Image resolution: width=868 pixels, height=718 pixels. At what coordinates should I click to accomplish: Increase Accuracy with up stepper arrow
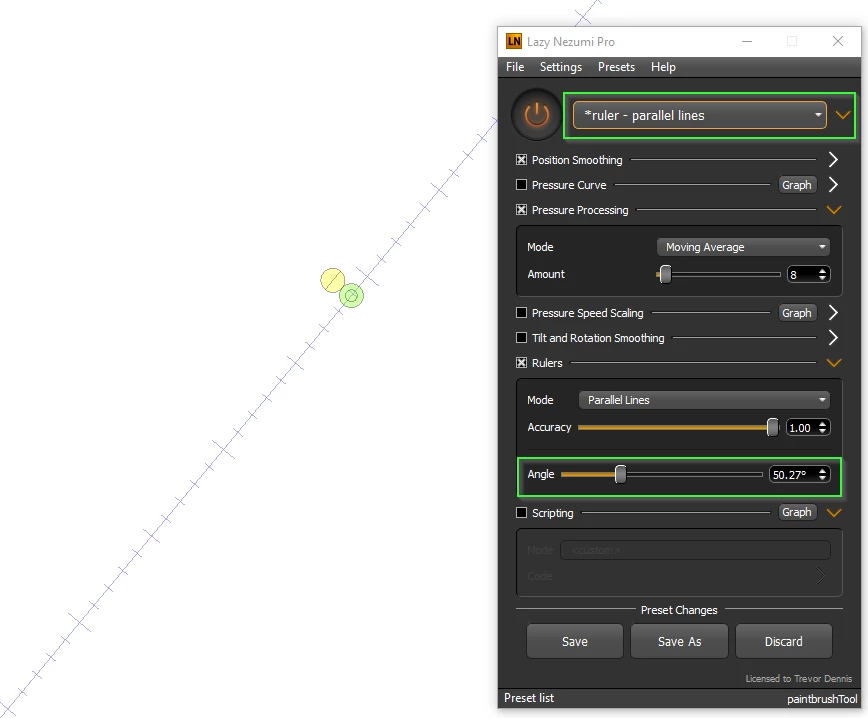(823, 424)
